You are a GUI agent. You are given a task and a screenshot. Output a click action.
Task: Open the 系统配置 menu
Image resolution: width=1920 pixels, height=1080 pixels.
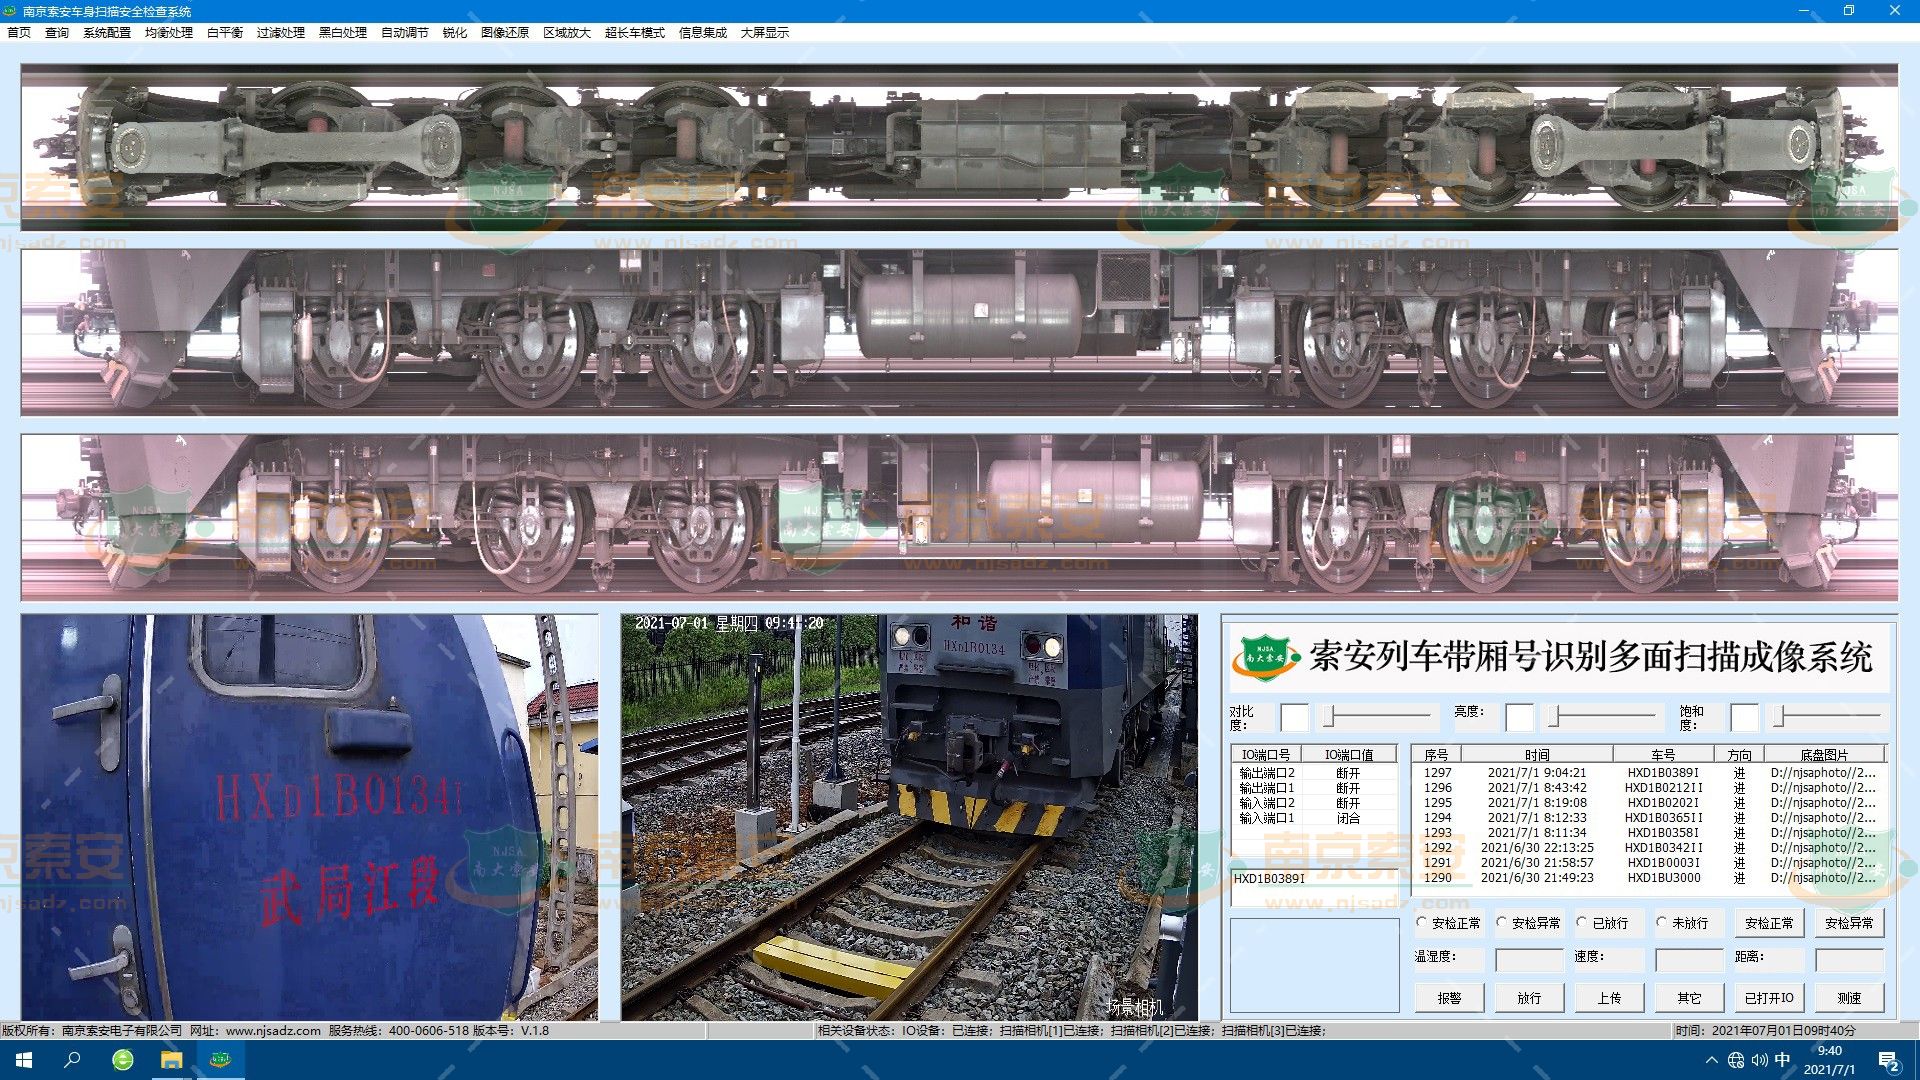107,33
